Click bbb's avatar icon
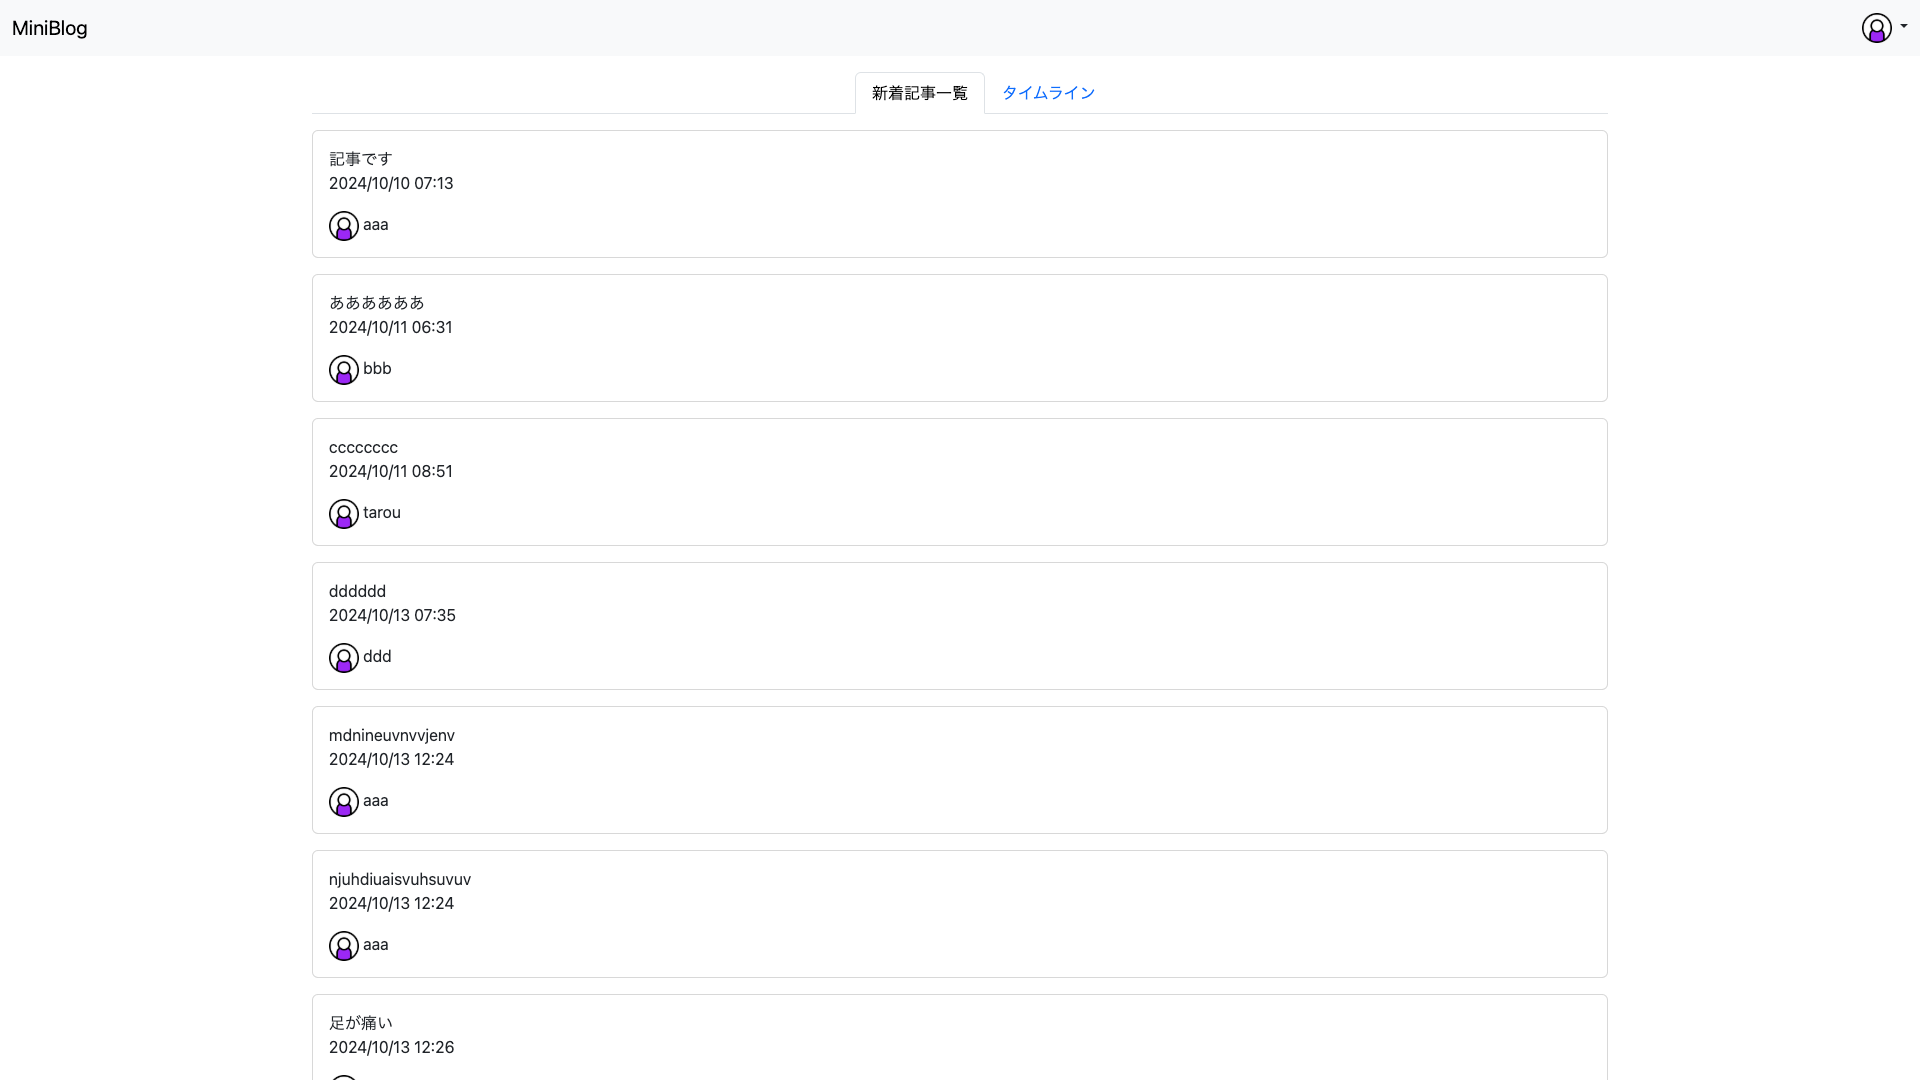This screenshot has height=1080, width=1920. tap(343, 370)
